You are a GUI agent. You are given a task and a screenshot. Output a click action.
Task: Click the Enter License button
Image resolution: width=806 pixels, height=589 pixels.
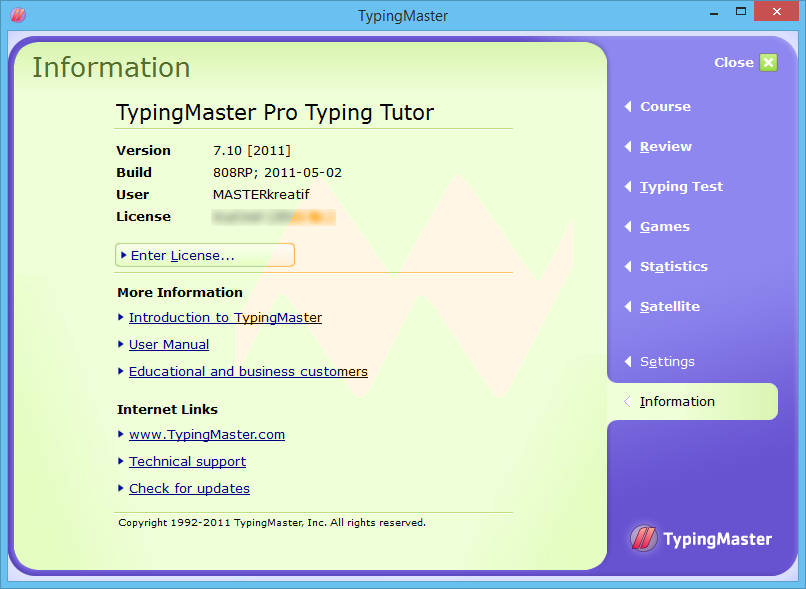point(205,255)
